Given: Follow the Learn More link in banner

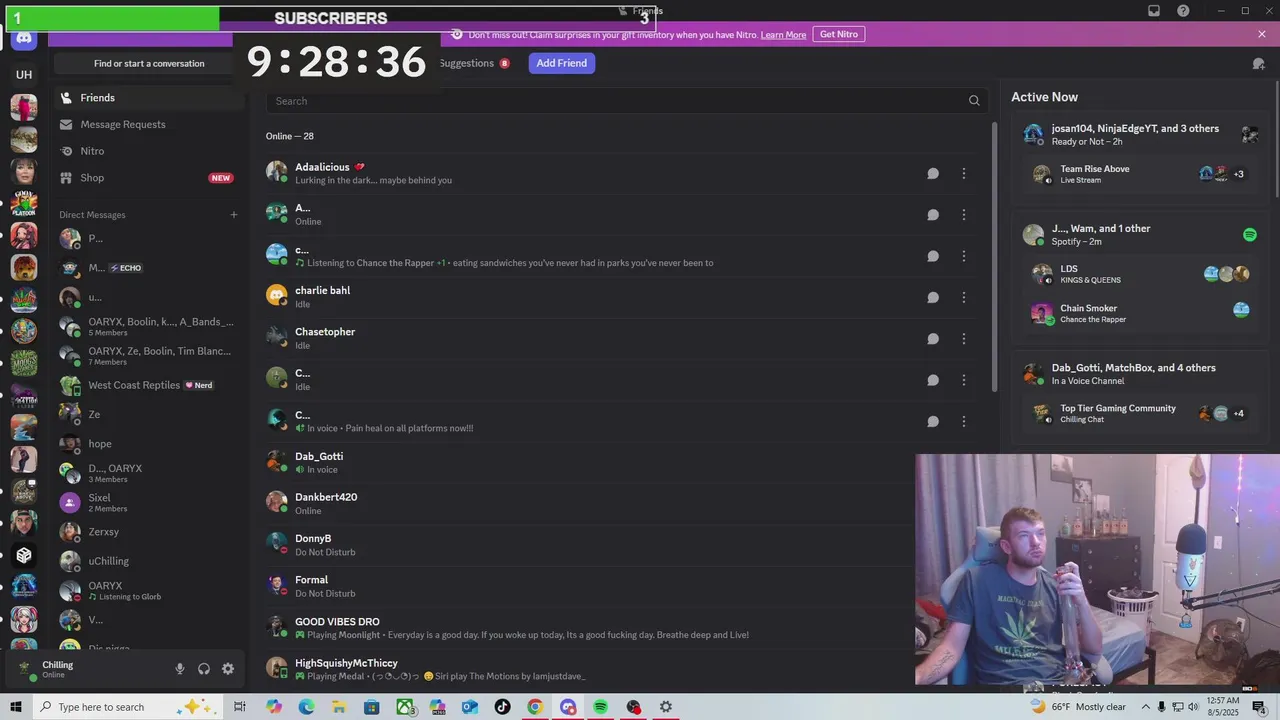Looking at the screenshot, I should 783,35.
